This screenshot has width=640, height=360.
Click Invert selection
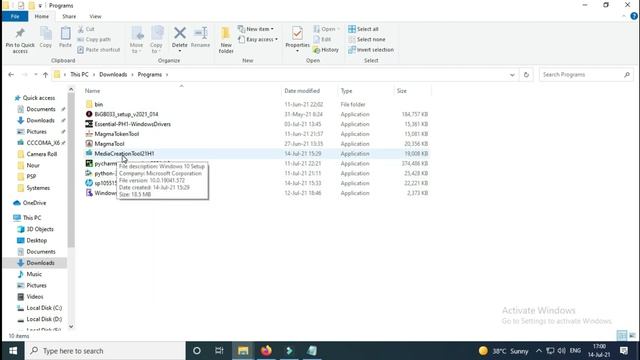(x=371, y=50)
